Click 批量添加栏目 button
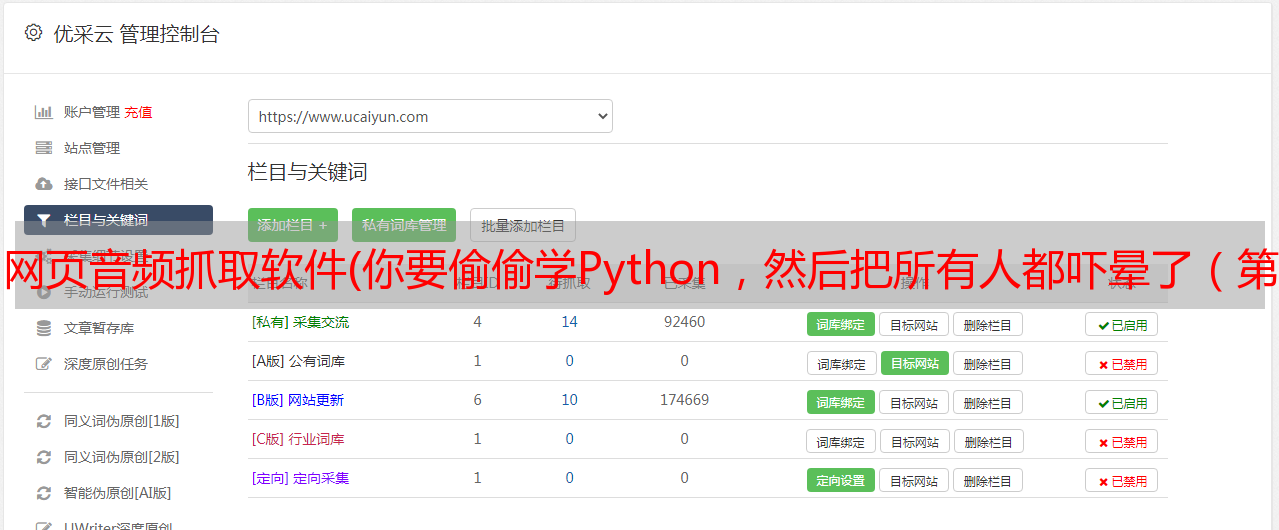 (523, 225)
